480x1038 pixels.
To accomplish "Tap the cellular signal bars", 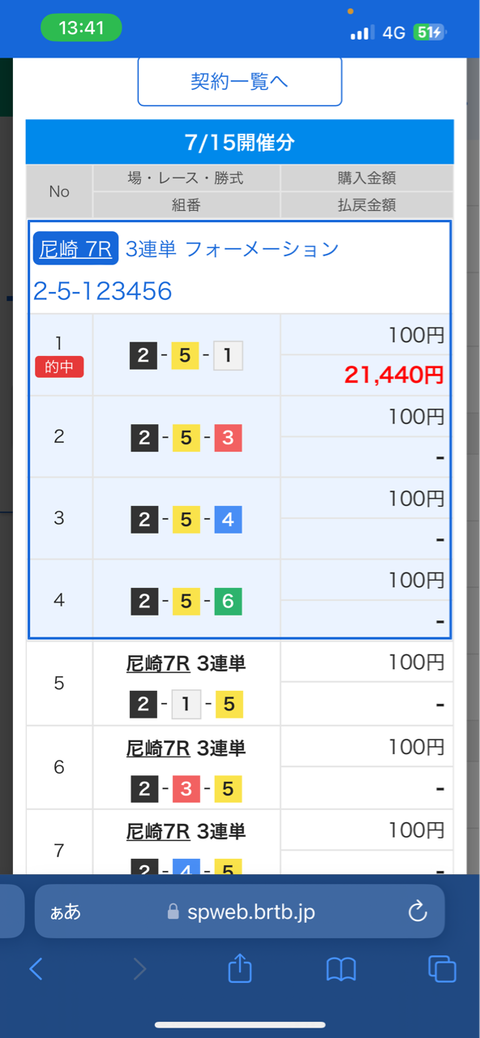I will pos(362,32).
